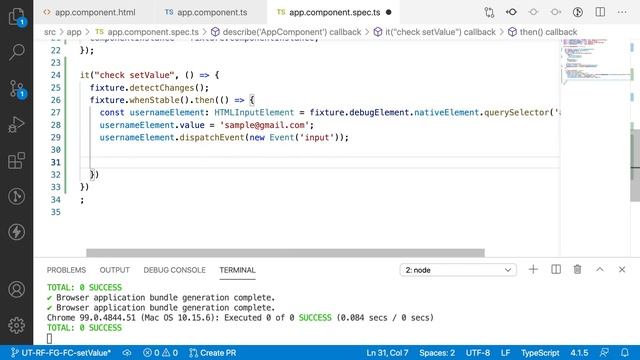This screenshot has width=640, height=360.
Task: Click the code minimap preview
Action: pos(596,61)
